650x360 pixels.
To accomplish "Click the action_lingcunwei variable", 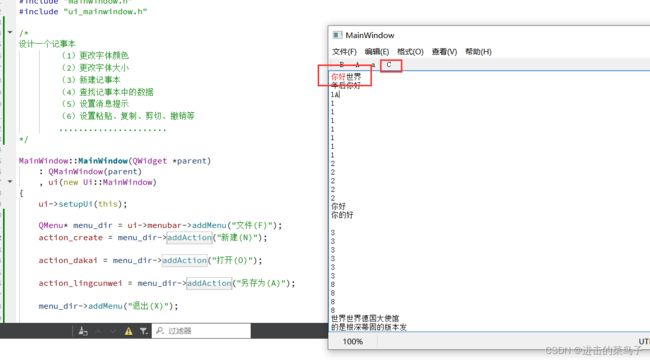I will [x=80, y=283].
